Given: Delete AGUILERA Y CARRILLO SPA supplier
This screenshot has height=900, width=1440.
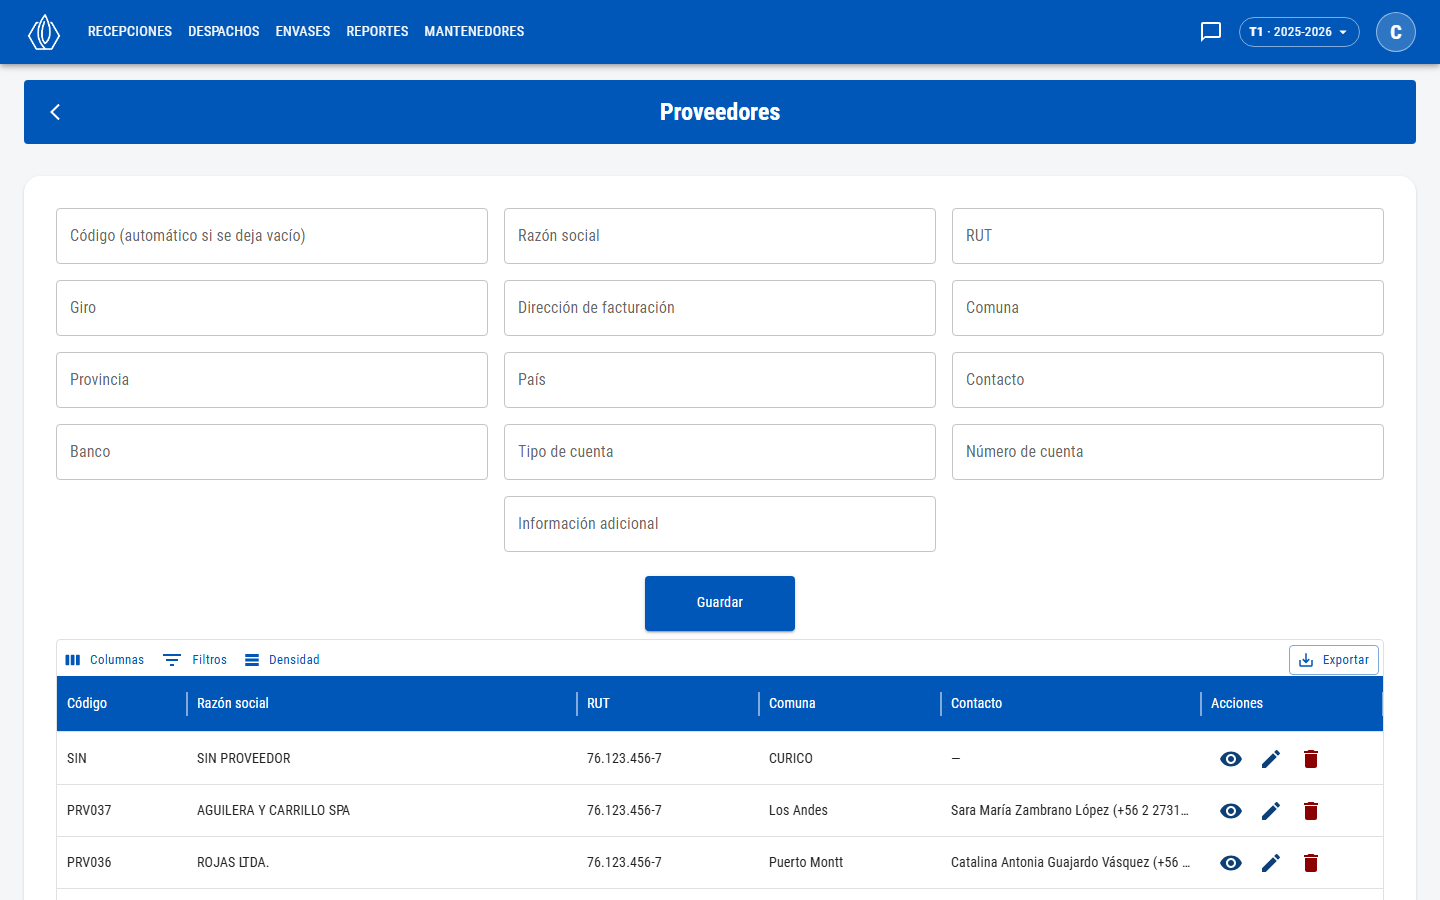Looking at the screenshot, I should (1311, 811).
